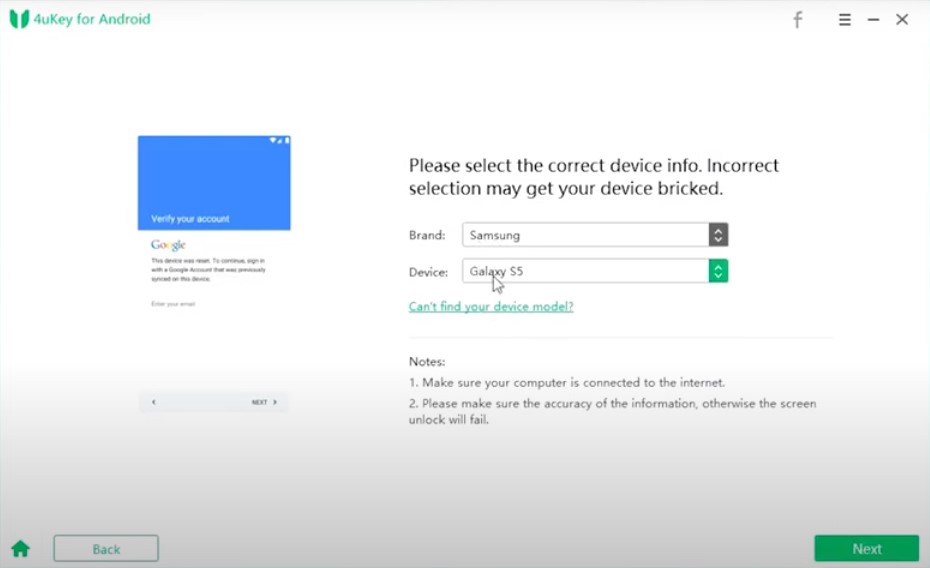Click the Verify your account phone illustration

tap(214, 274)
